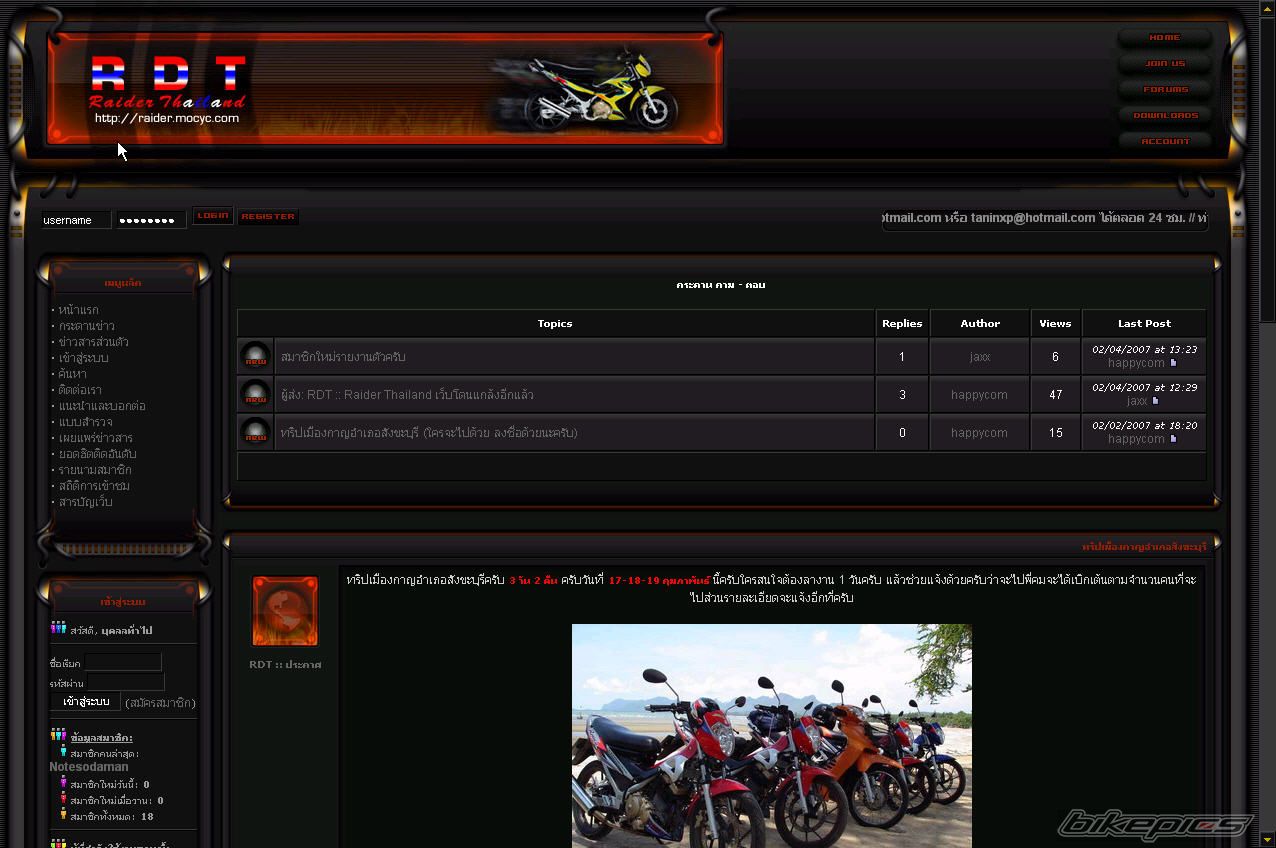Screen dimensions: 1276x848
Task: Open the ACCOUNT page
Action: pyautogui.click(x=1164, y=142)
